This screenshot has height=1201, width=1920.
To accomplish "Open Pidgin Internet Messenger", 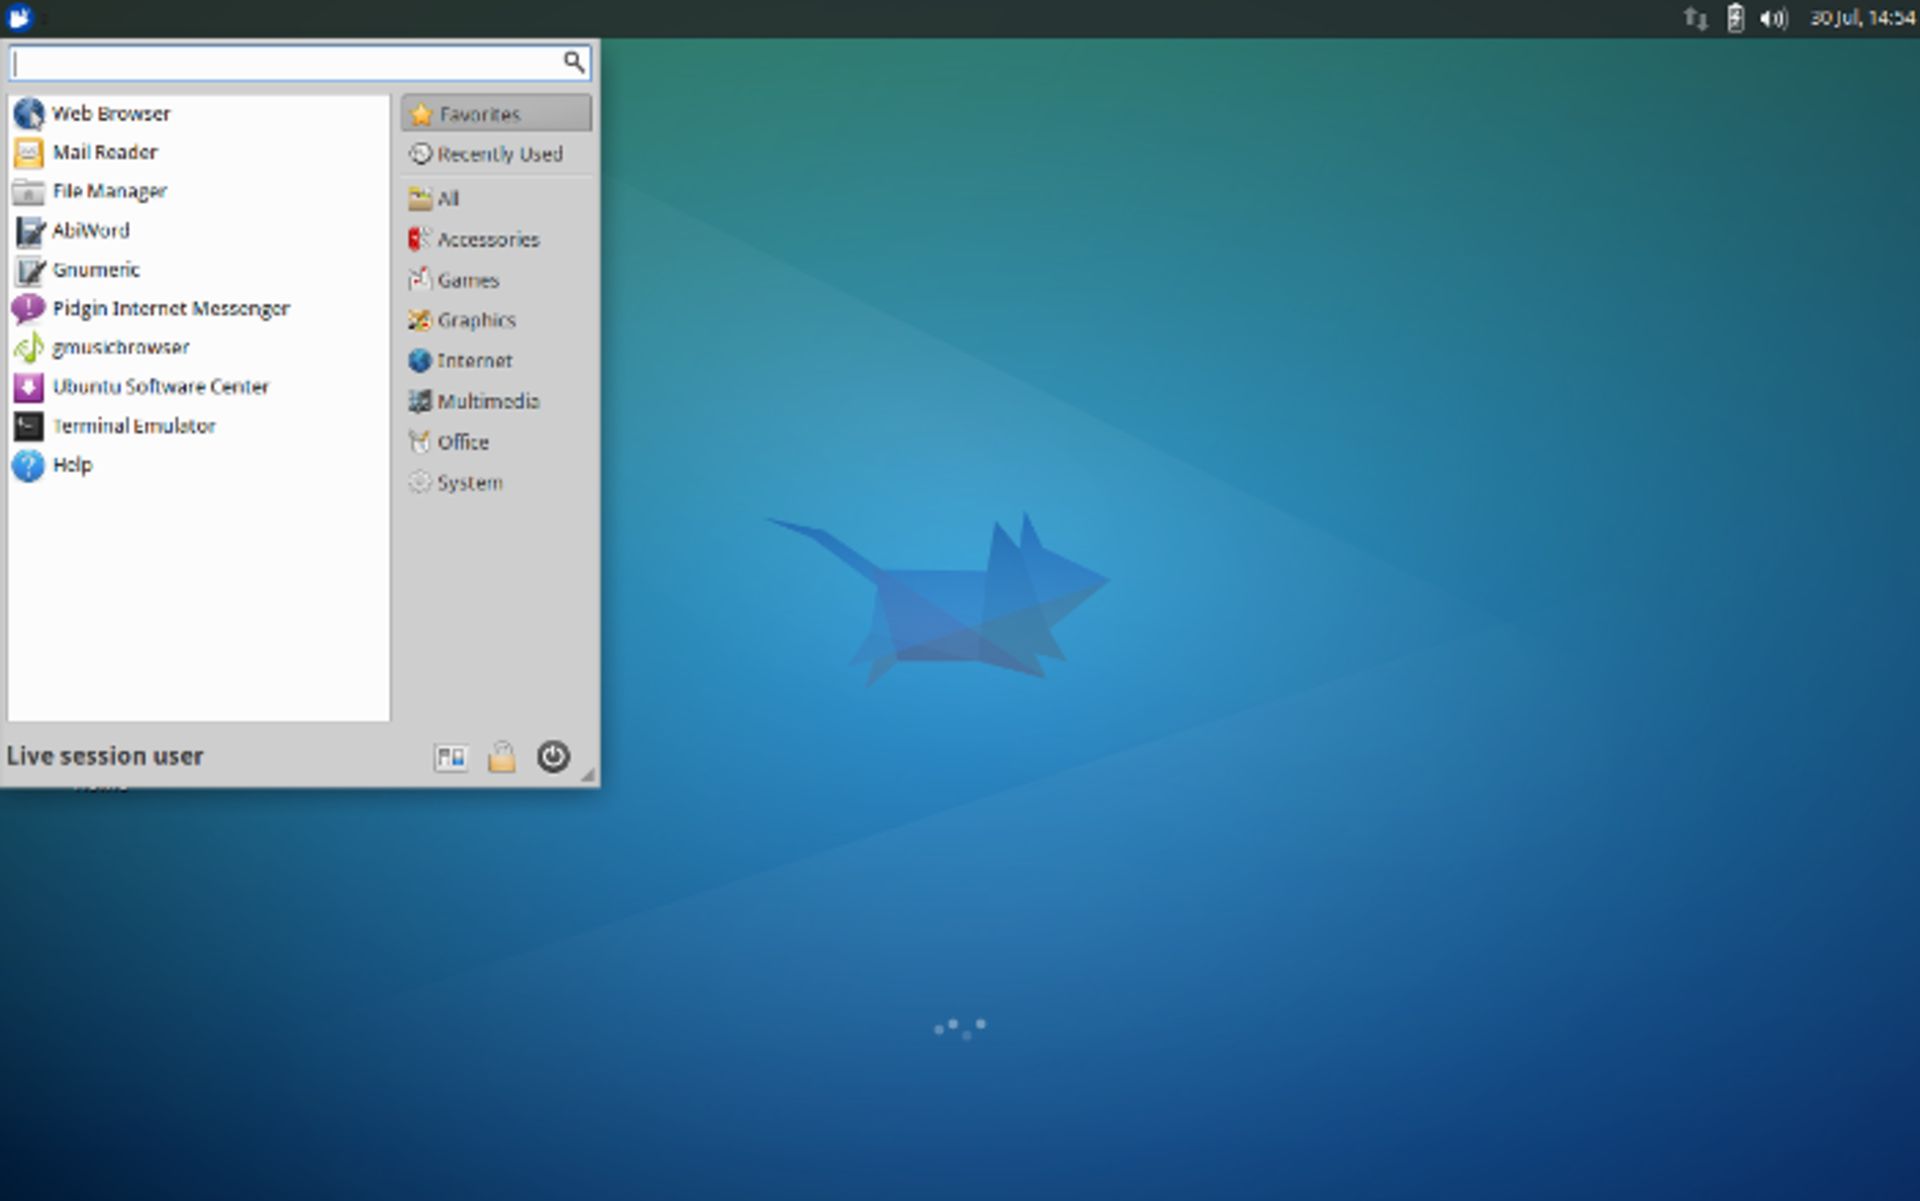I will pos(170,308).
